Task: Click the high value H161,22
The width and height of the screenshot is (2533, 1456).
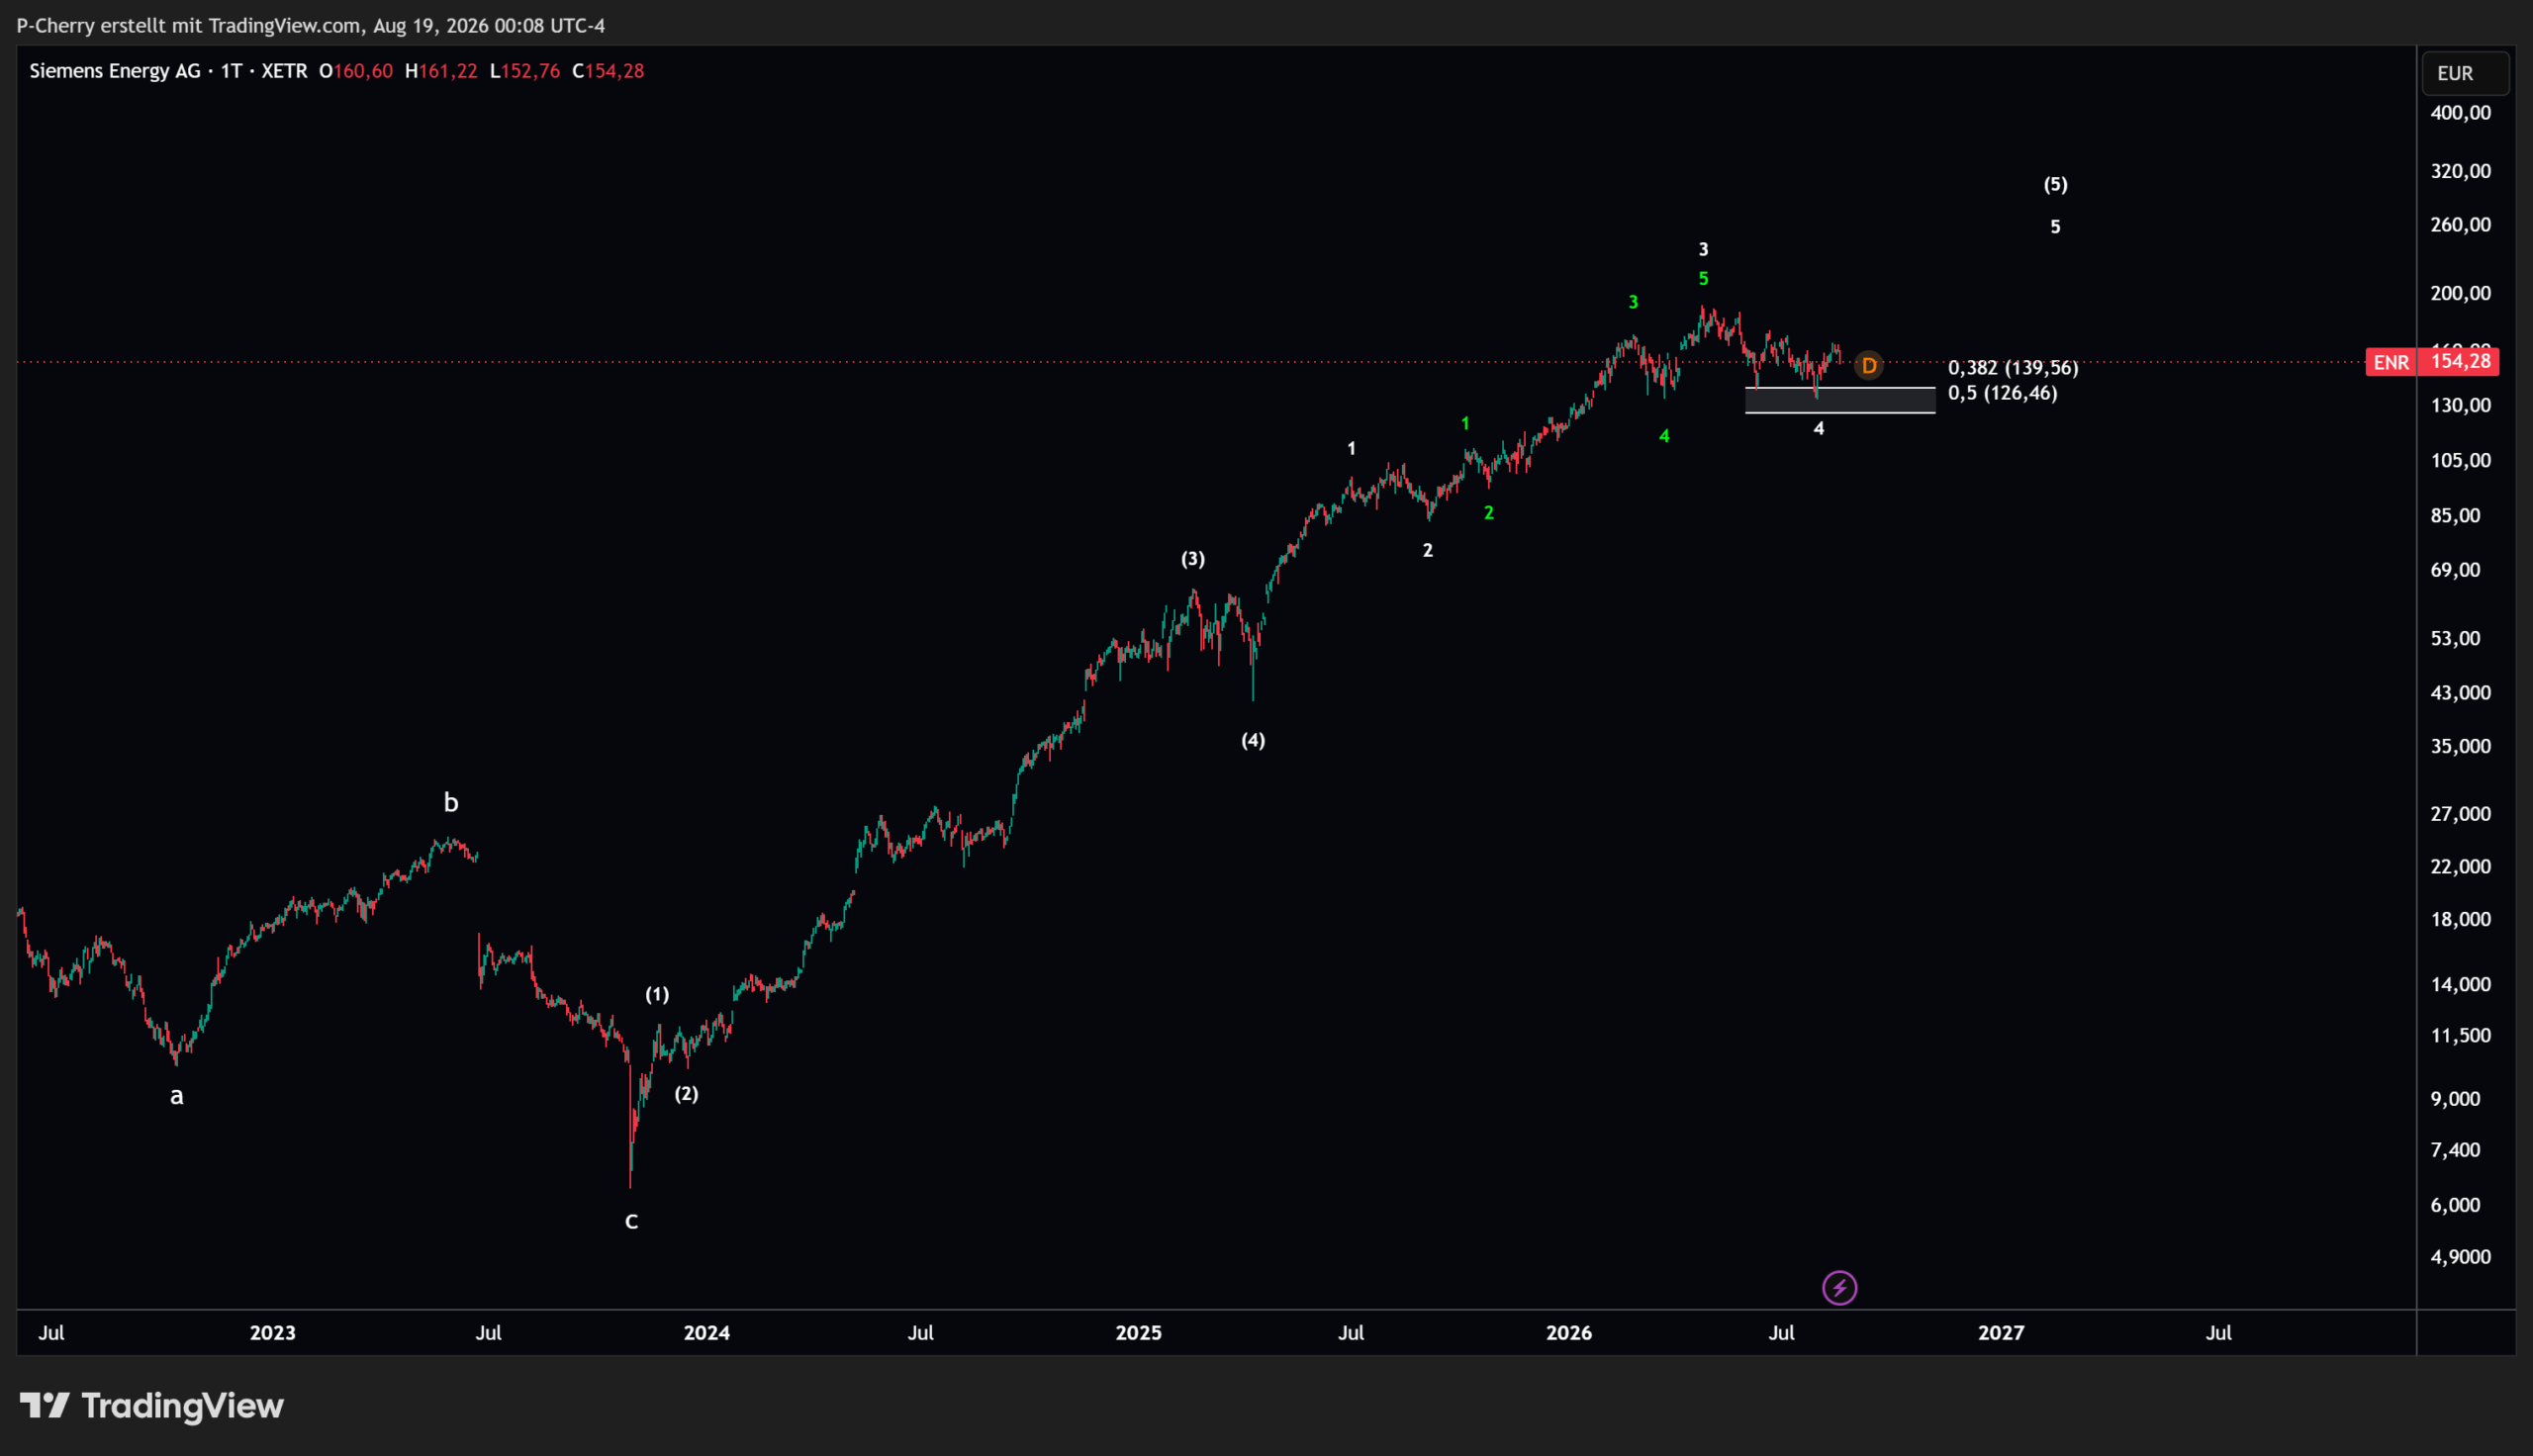Action: (x=441, y=71)
